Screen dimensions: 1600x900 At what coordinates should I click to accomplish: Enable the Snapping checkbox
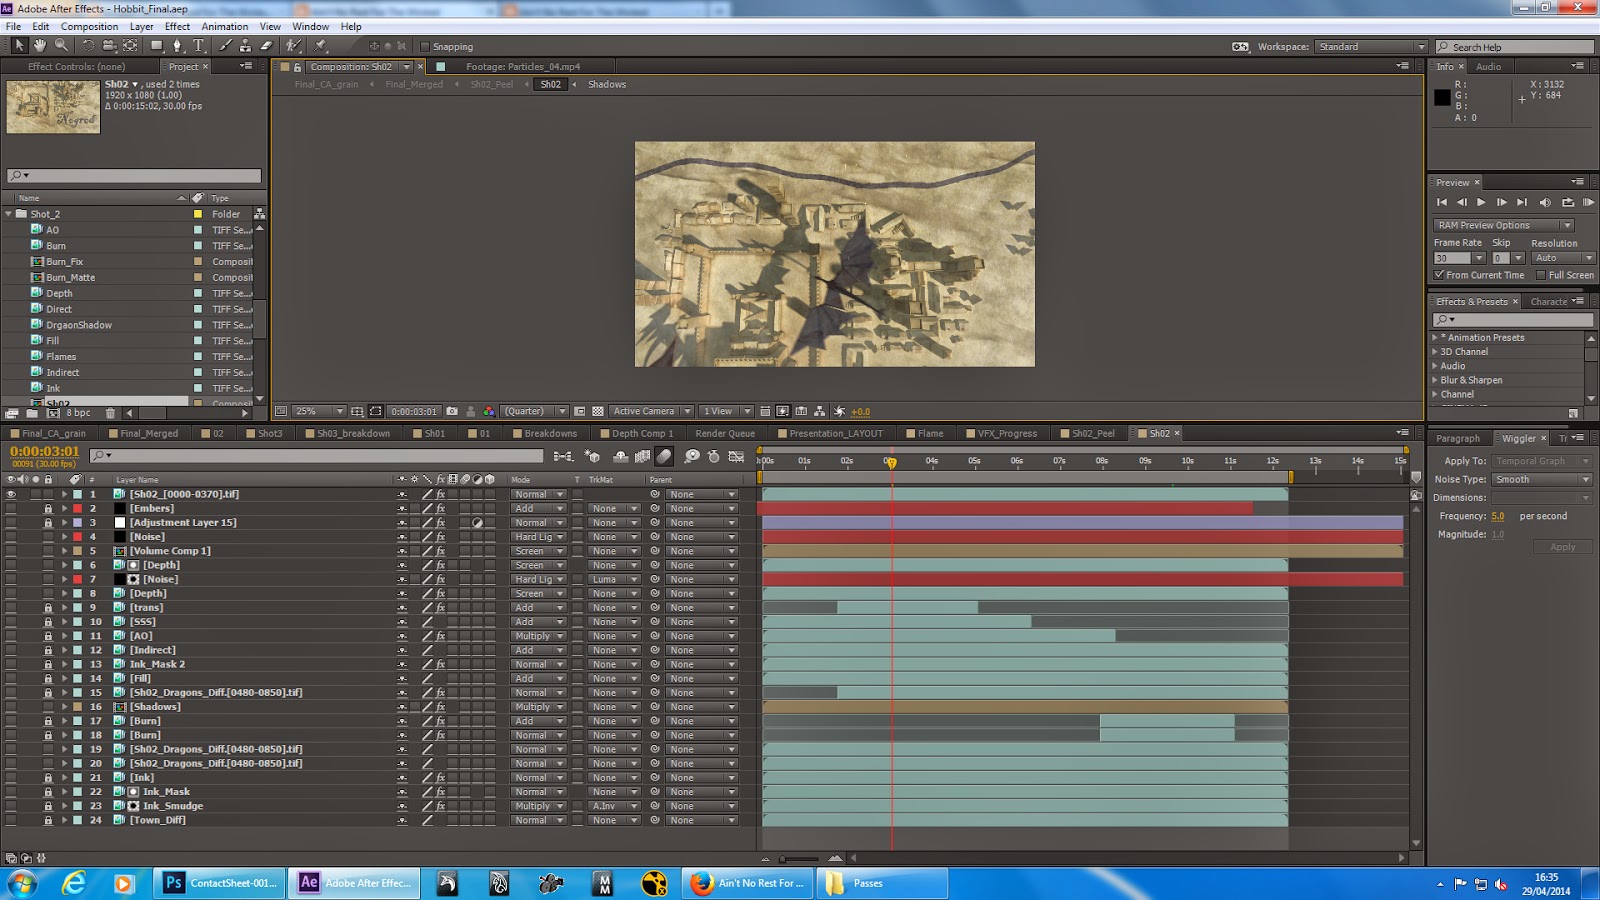[425, 47]
